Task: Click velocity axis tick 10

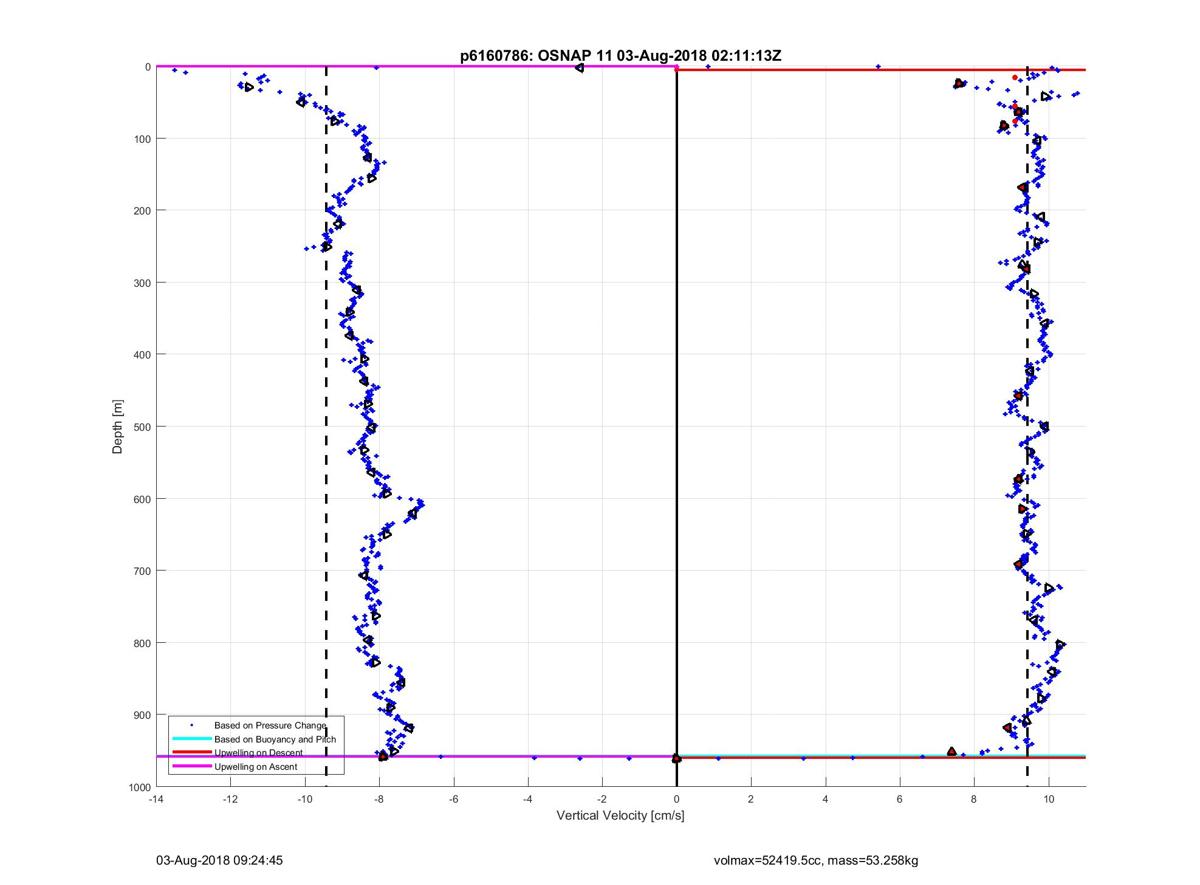Action: (1048, 799)
